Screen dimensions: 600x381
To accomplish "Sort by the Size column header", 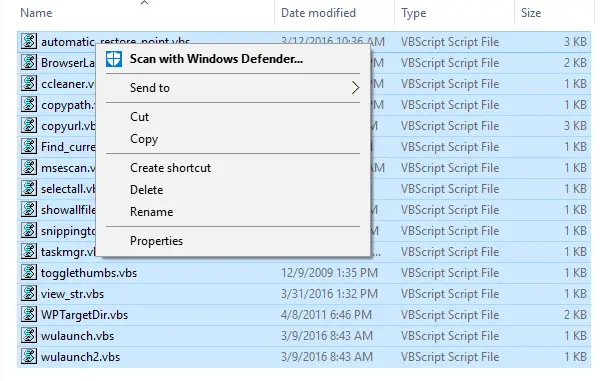I will pyautogui.click(x=531, y=13).
